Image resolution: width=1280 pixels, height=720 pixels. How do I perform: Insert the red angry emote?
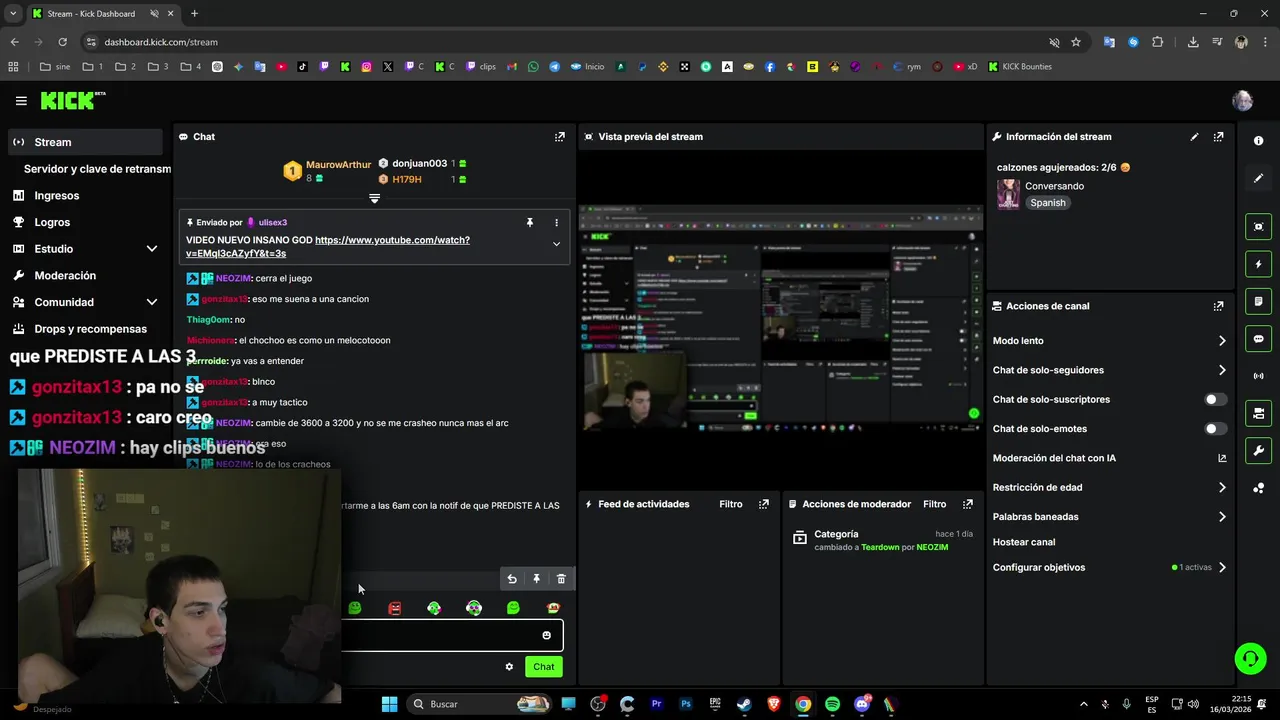coord(395,608)
